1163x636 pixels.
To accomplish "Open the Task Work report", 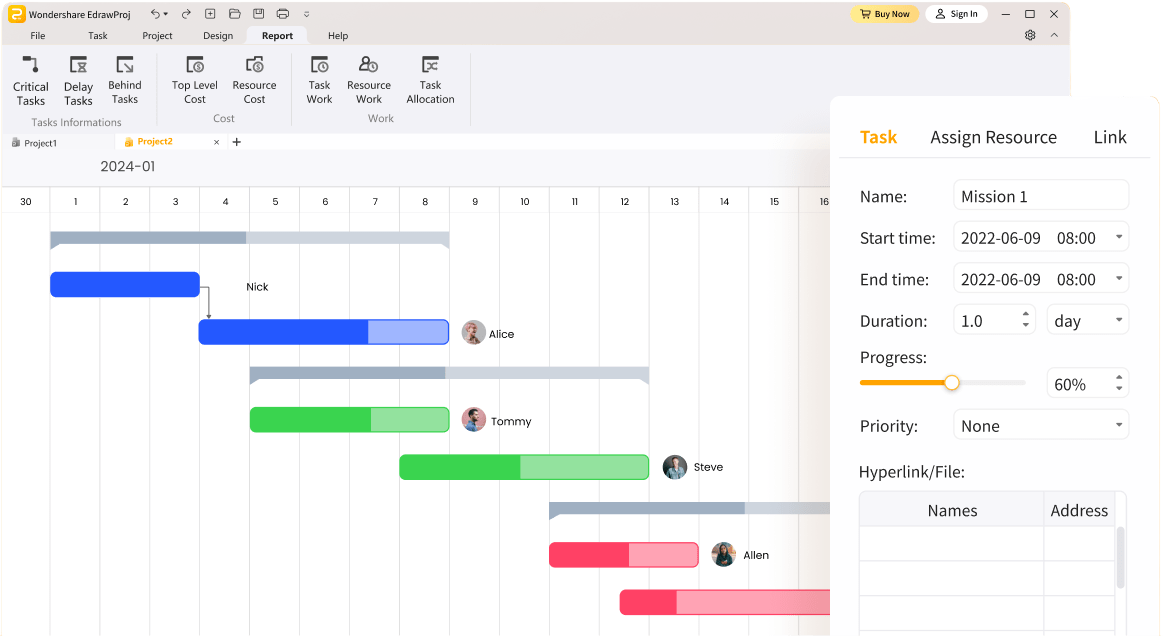I will point(320,79).
